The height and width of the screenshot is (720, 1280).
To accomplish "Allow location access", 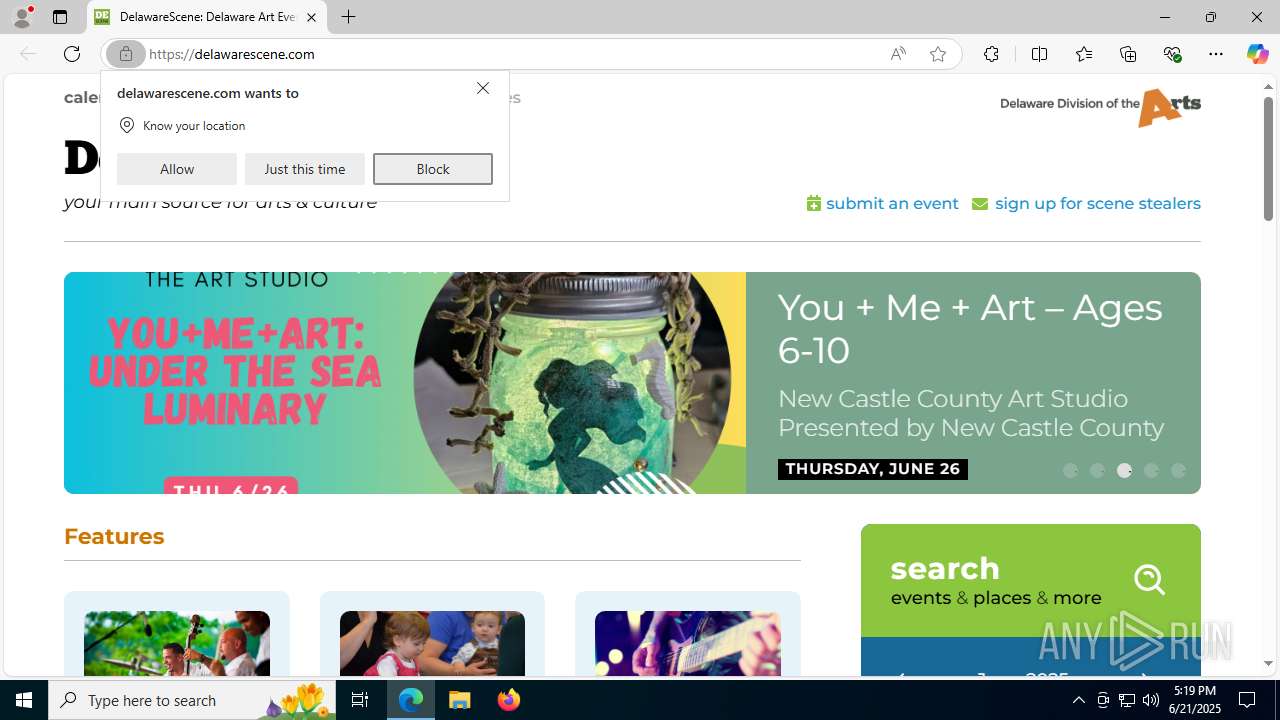I will point(177,169).
